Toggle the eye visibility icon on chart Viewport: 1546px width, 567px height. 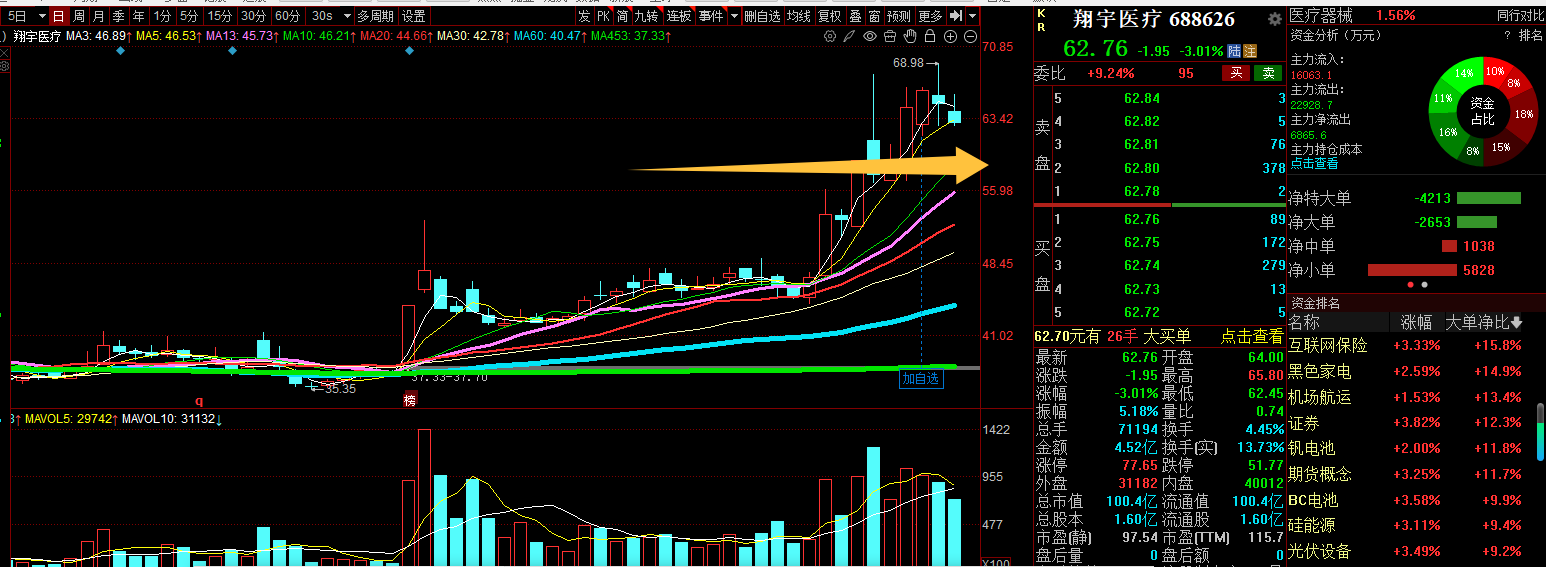click(x=870, y=36)
